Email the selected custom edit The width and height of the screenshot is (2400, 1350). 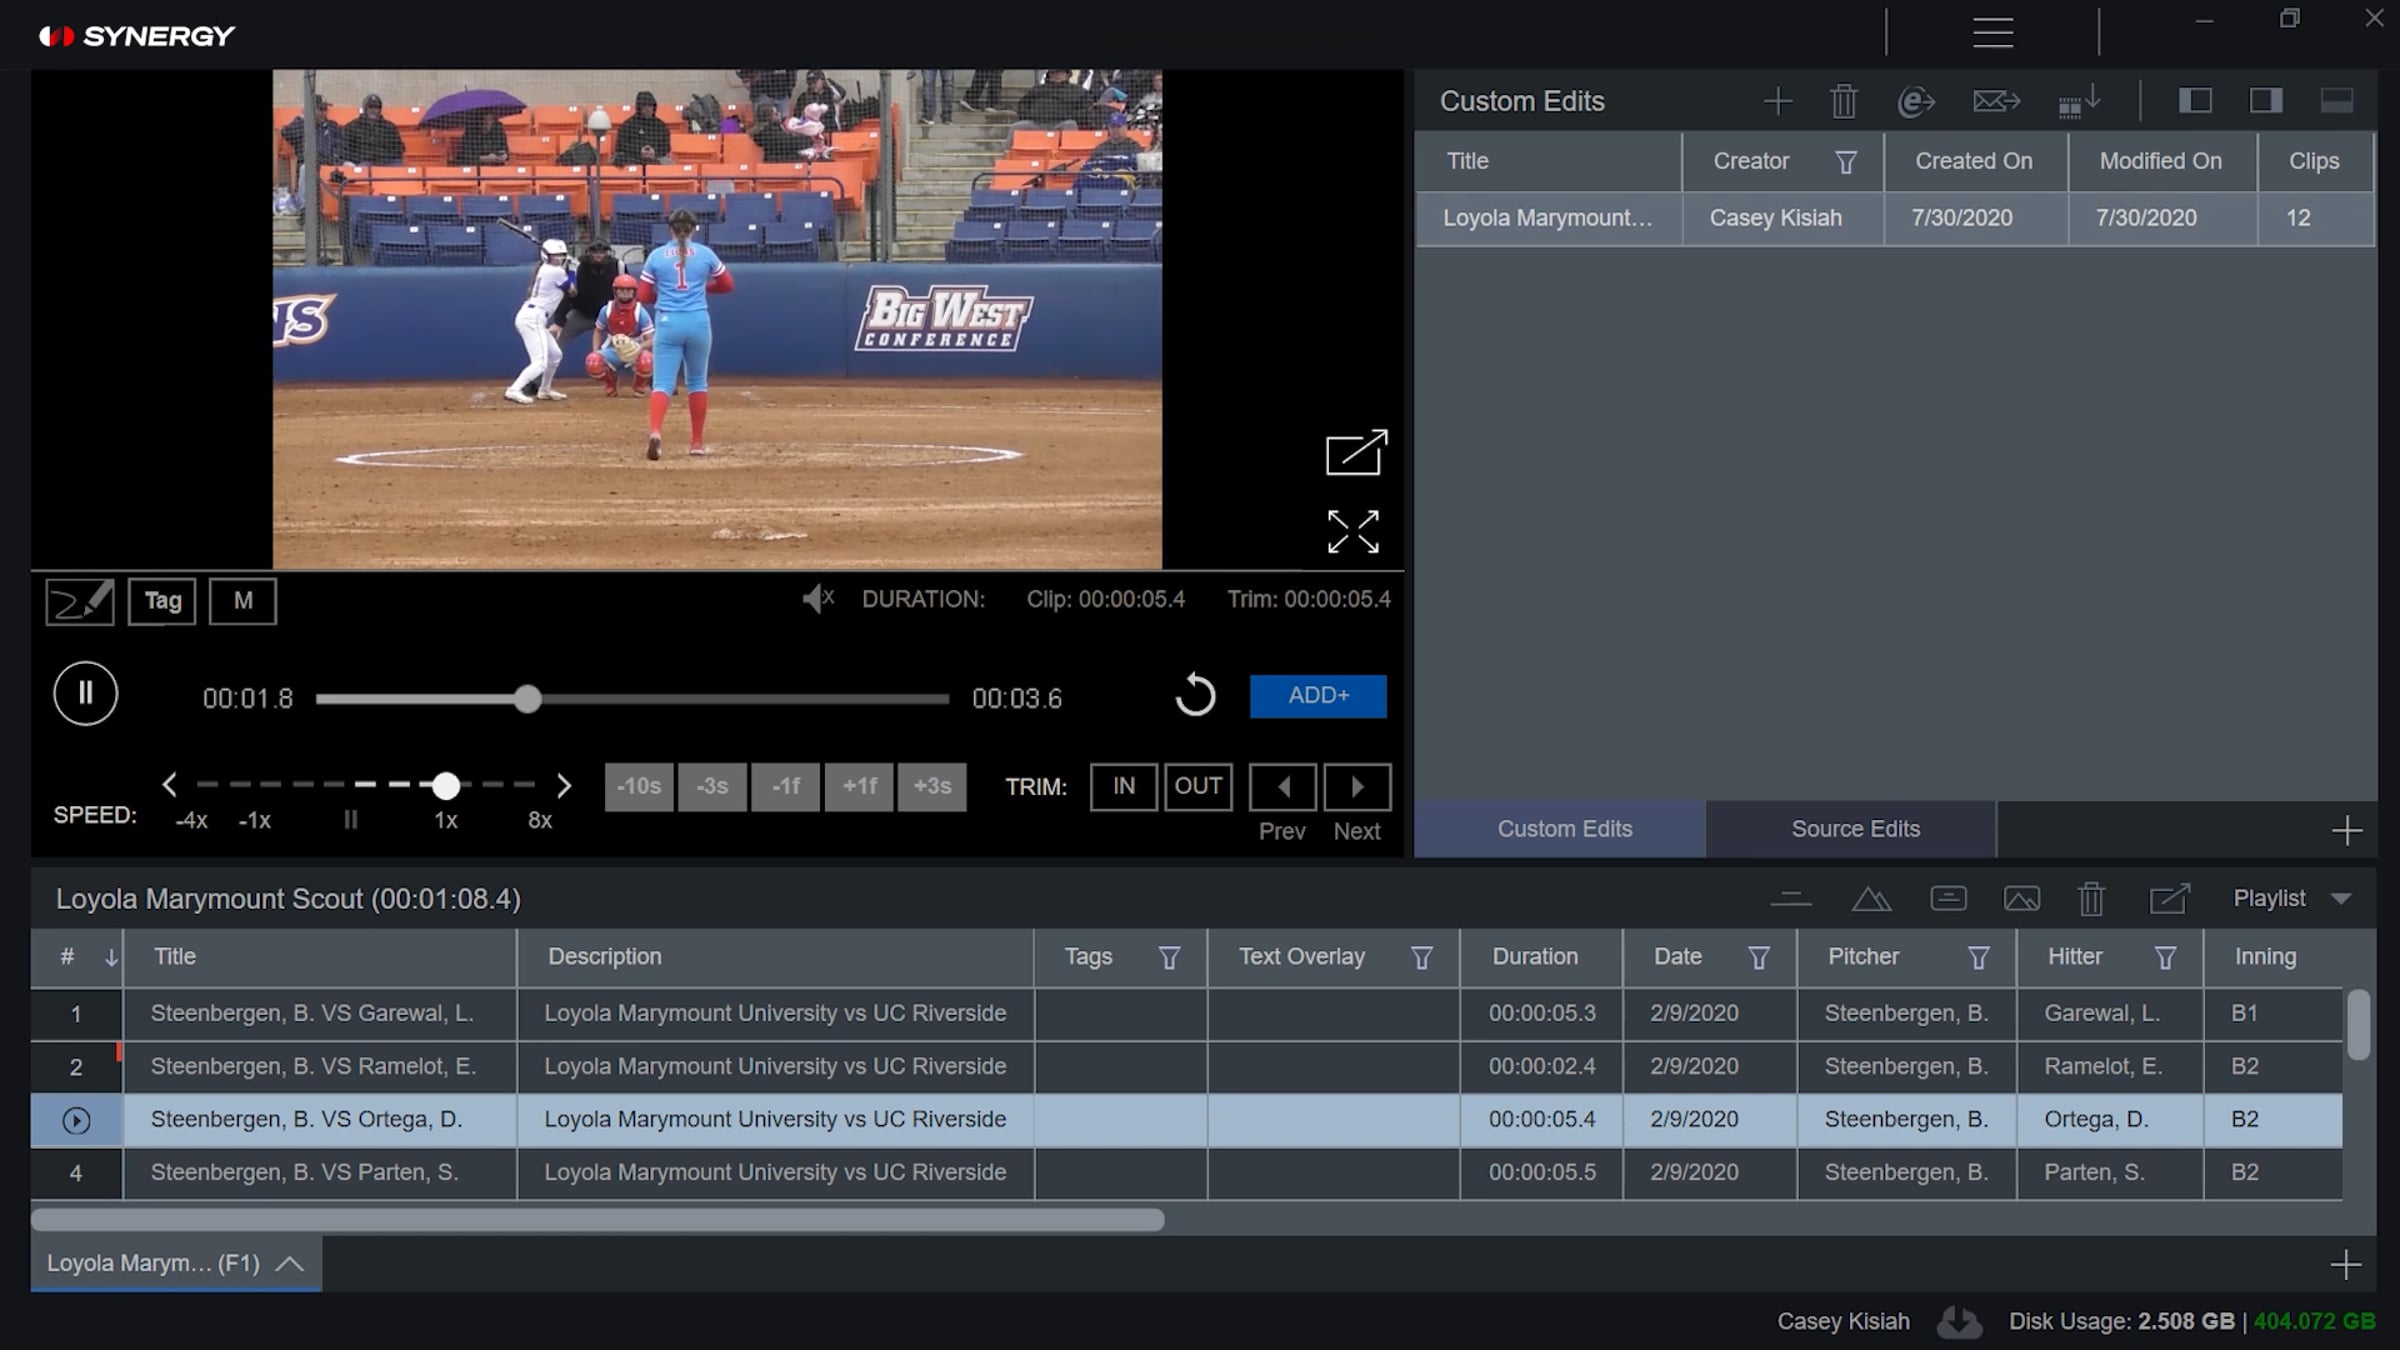click(x=1995, y=101)
